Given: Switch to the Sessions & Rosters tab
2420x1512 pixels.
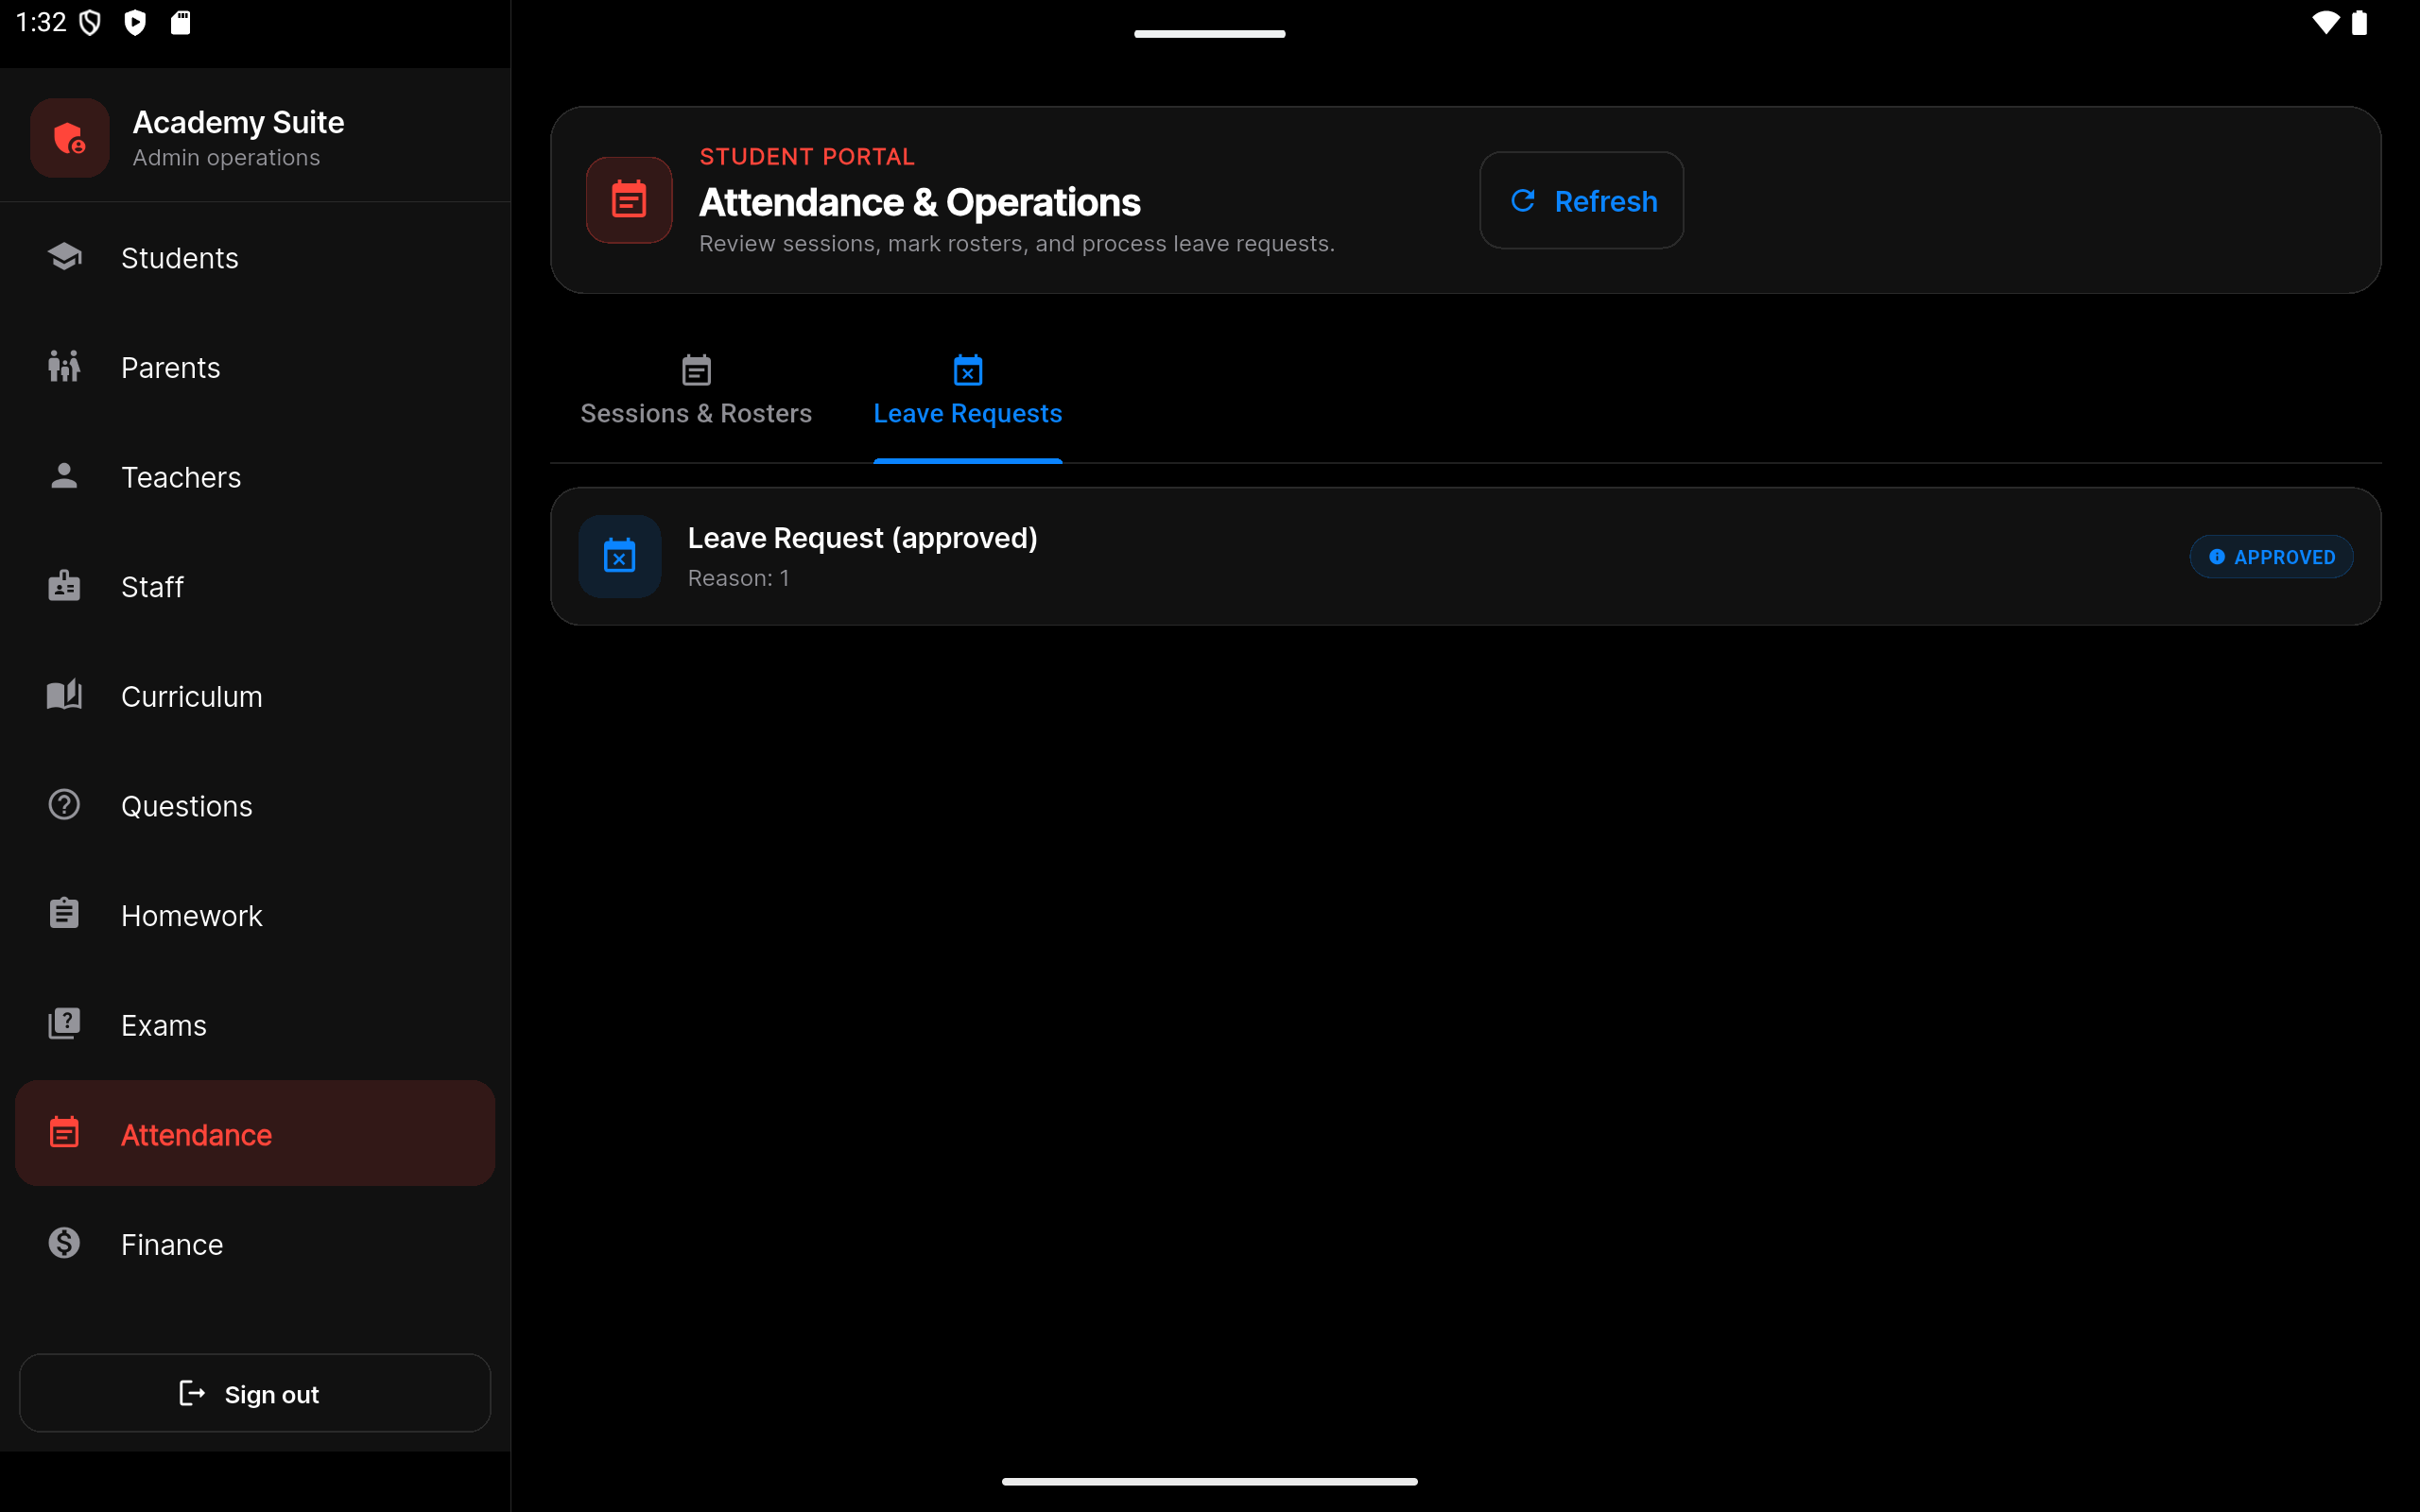Looking at the screenshot, I should point(696,393).
